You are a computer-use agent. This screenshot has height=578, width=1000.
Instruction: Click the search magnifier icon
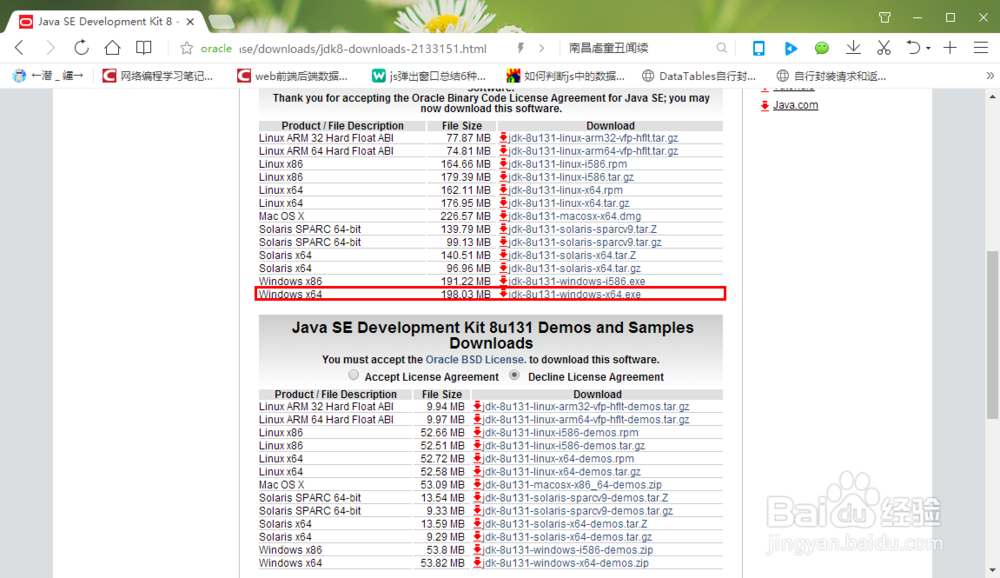pyautogui.click(x=721, y=48)
